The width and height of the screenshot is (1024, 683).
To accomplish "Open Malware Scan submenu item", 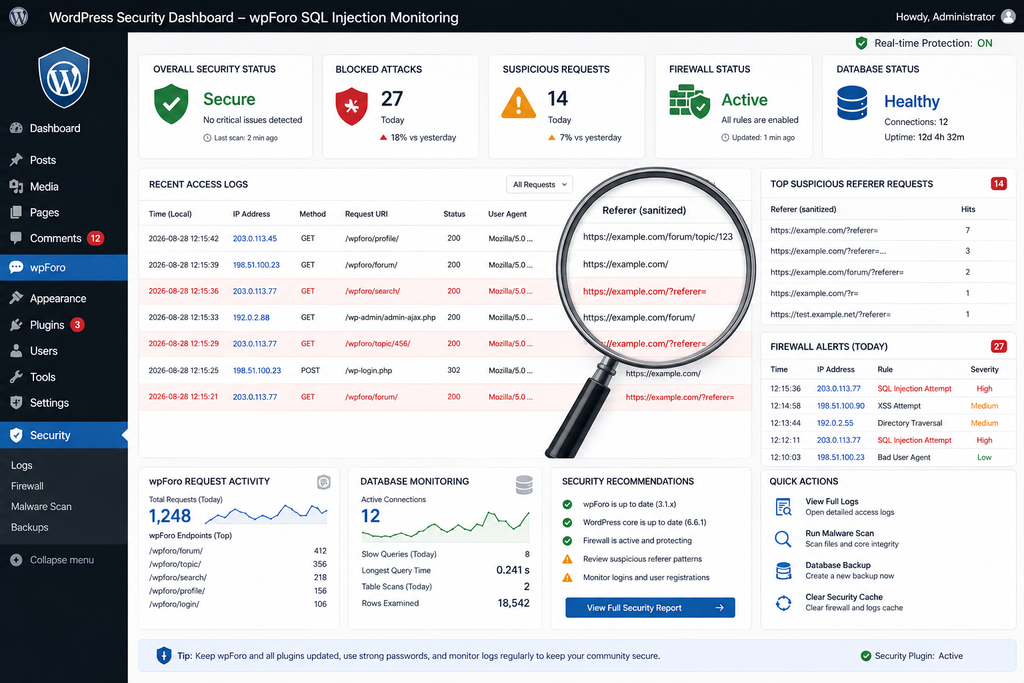I will 41,506.
